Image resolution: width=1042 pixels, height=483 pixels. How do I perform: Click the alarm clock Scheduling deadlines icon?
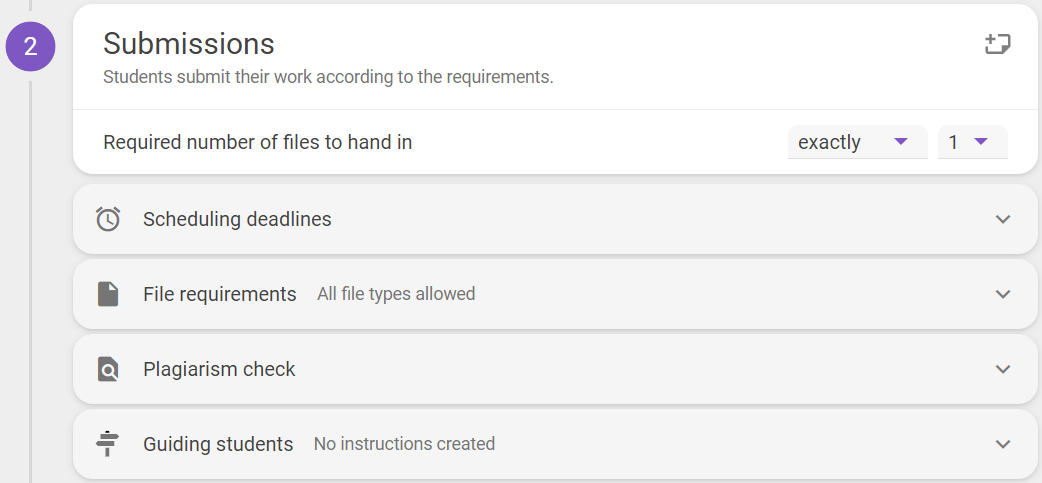(x=108, y=219)
